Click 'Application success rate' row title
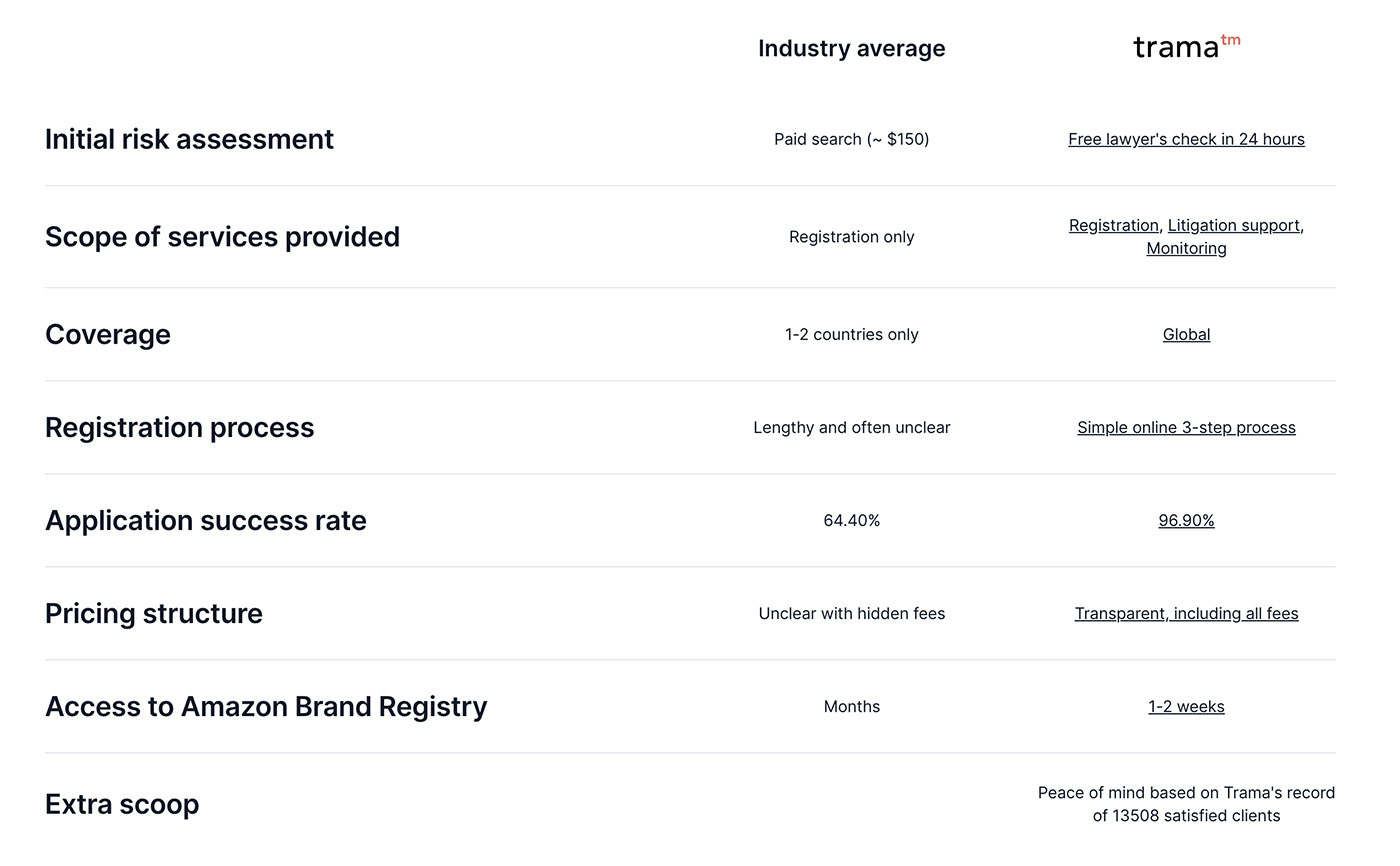The image size is (1400, 866). (x=206, y=520)
